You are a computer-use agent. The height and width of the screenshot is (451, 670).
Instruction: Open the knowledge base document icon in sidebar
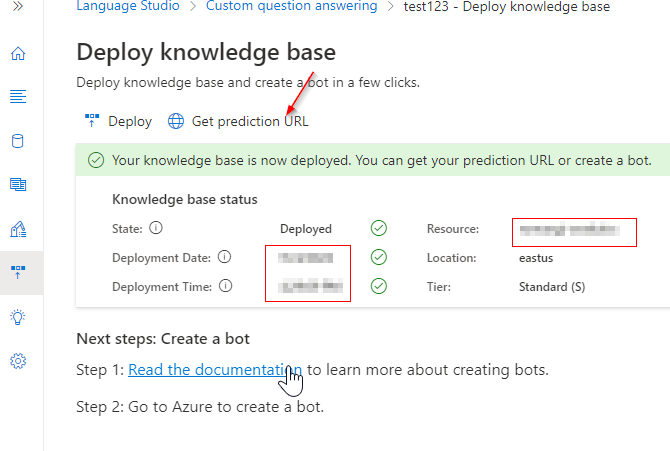pos(18,184)
